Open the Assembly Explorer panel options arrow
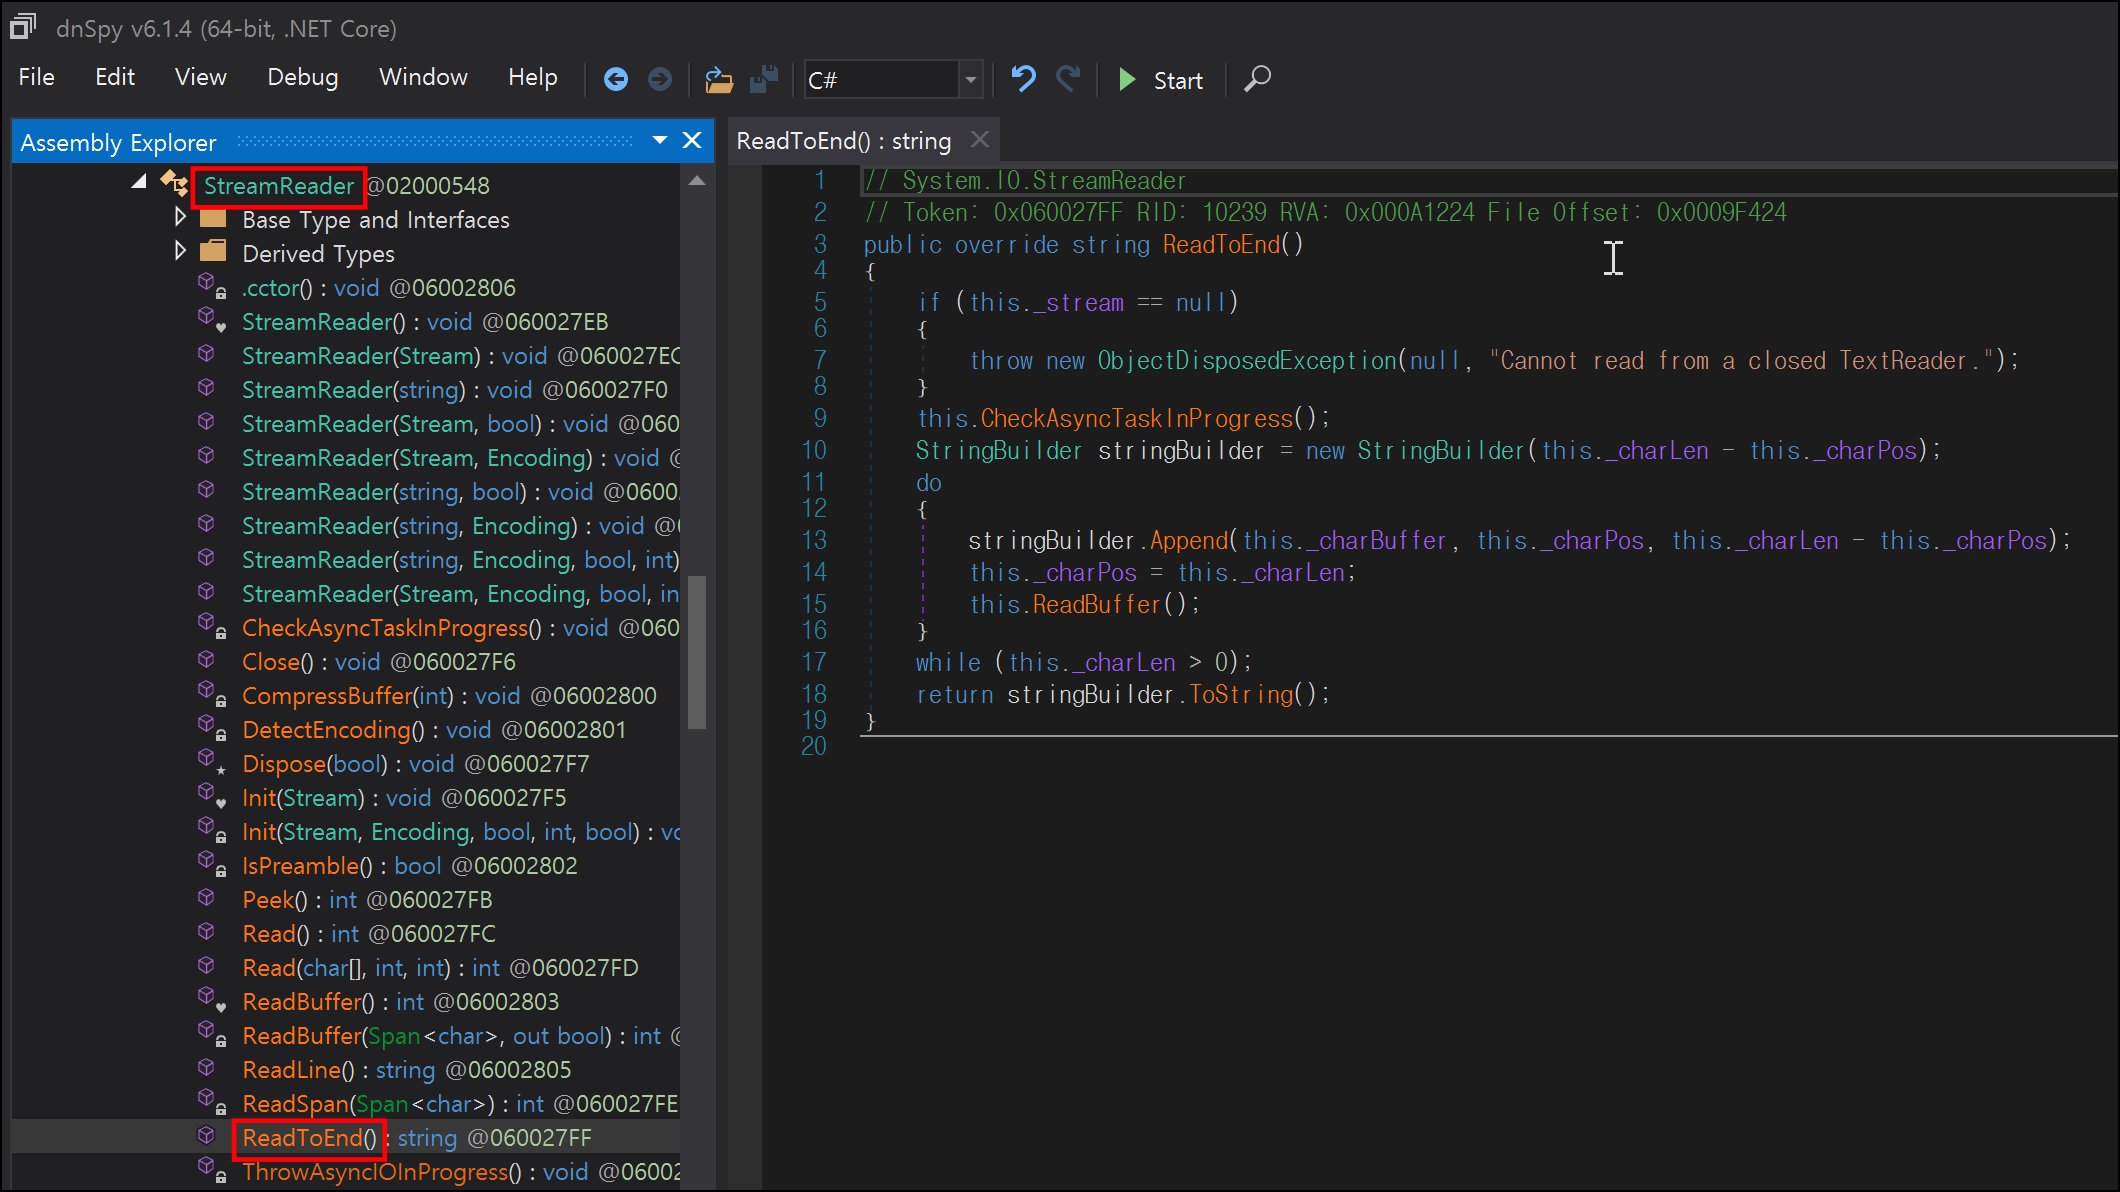The image size is (2120, 1192). coord(660,141)
